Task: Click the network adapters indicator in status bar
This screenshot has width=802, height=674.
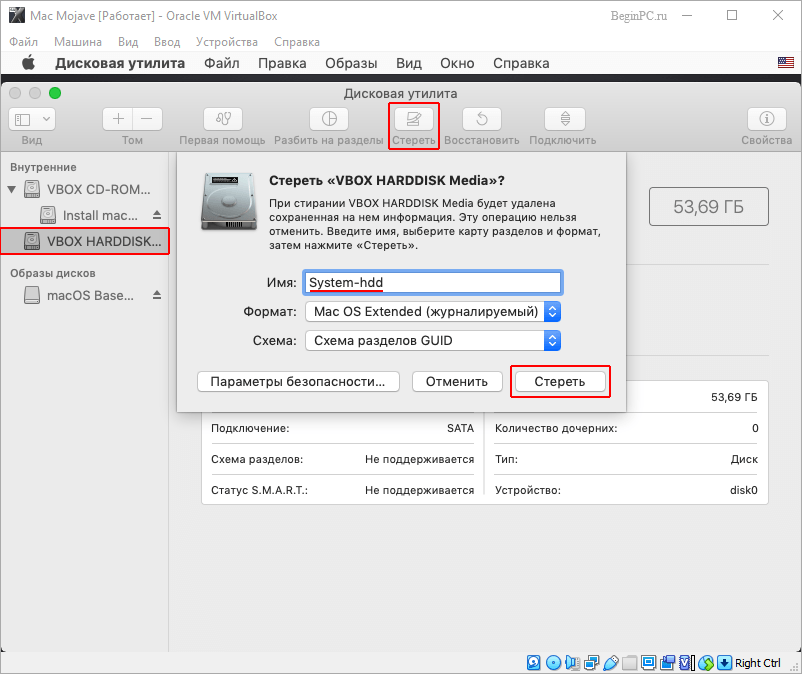Action: click(x=592, y=663)
